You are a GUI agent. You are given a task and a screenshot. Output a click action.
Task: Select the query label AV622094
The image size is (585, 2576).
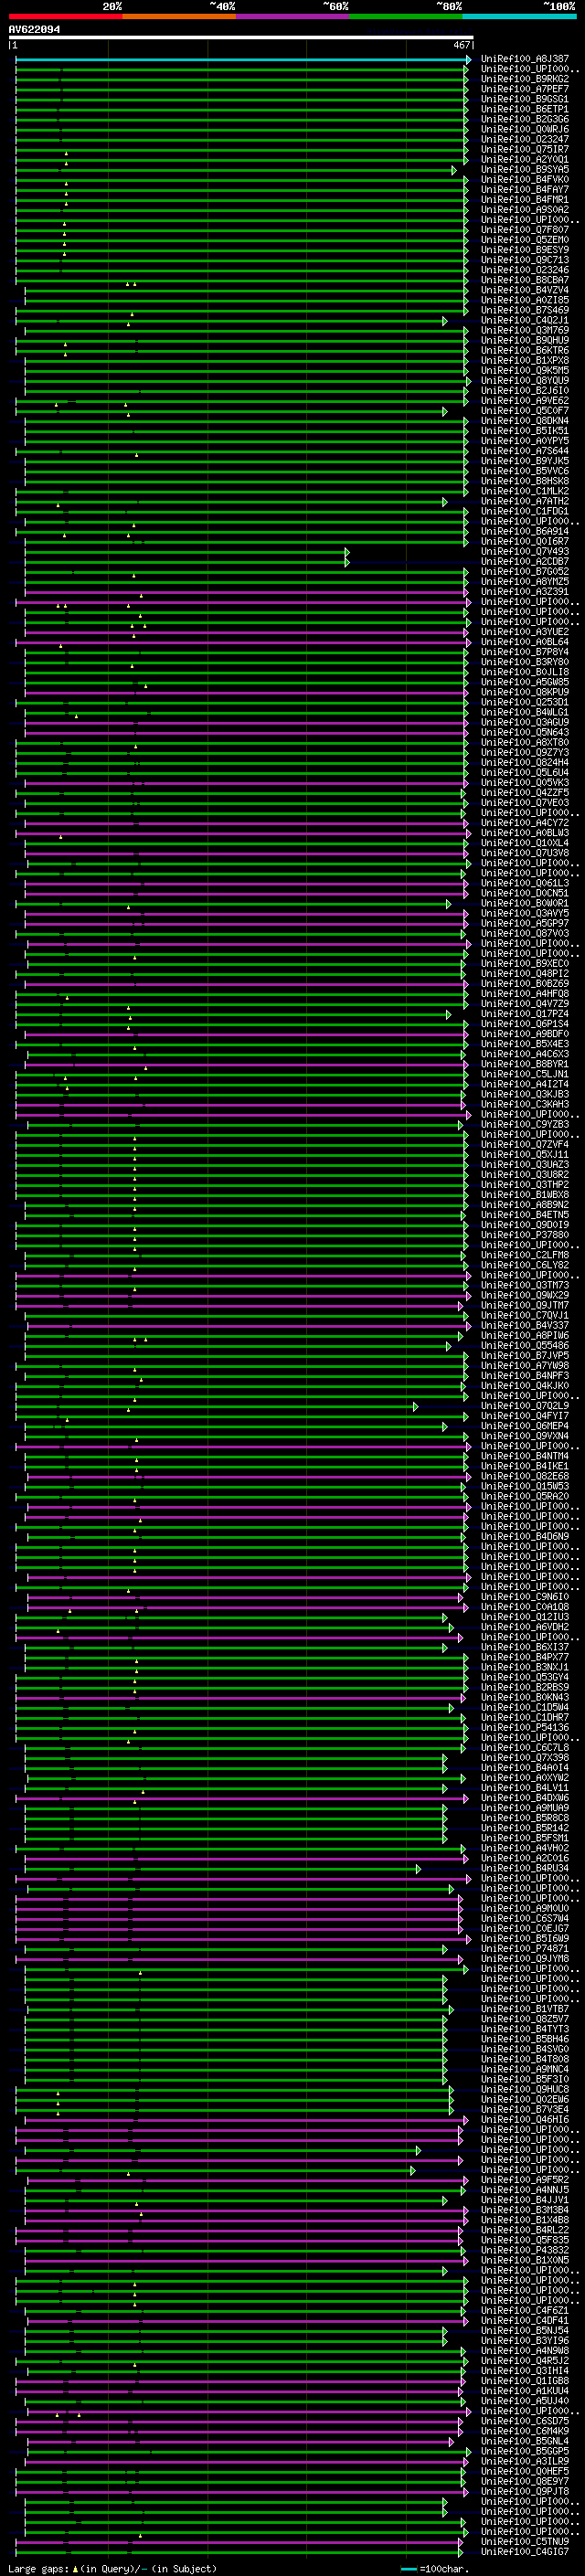[34, 29]
